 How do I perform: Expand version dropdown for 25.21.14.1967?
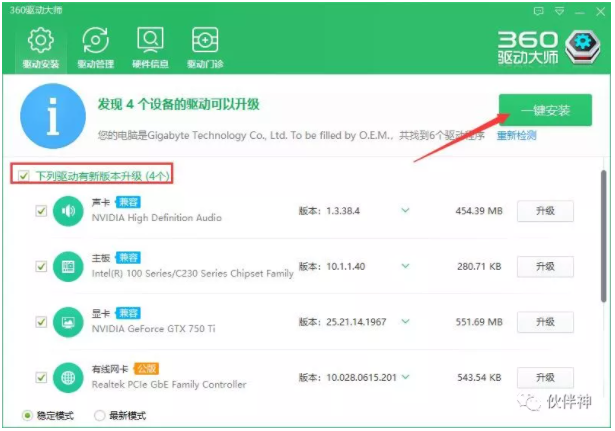406,322
